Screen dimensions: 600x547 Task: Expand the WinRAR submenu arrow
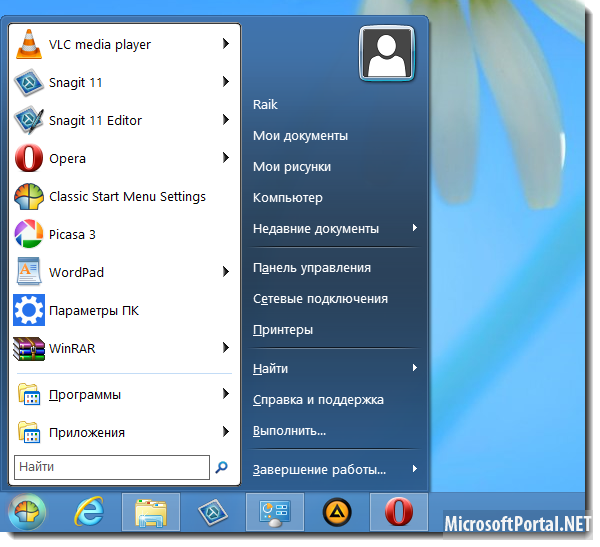click(226, 348)
